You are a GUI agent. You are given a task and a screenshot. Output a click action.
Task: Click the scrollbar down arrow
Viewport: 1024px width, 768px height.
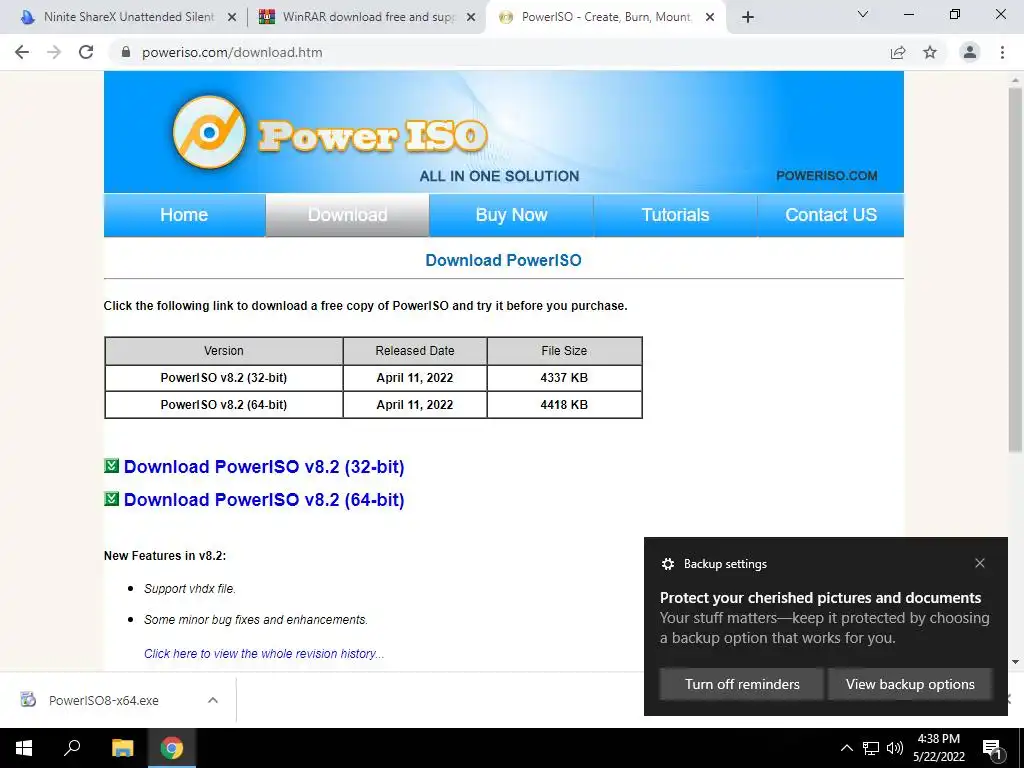tap(1015, 662)
